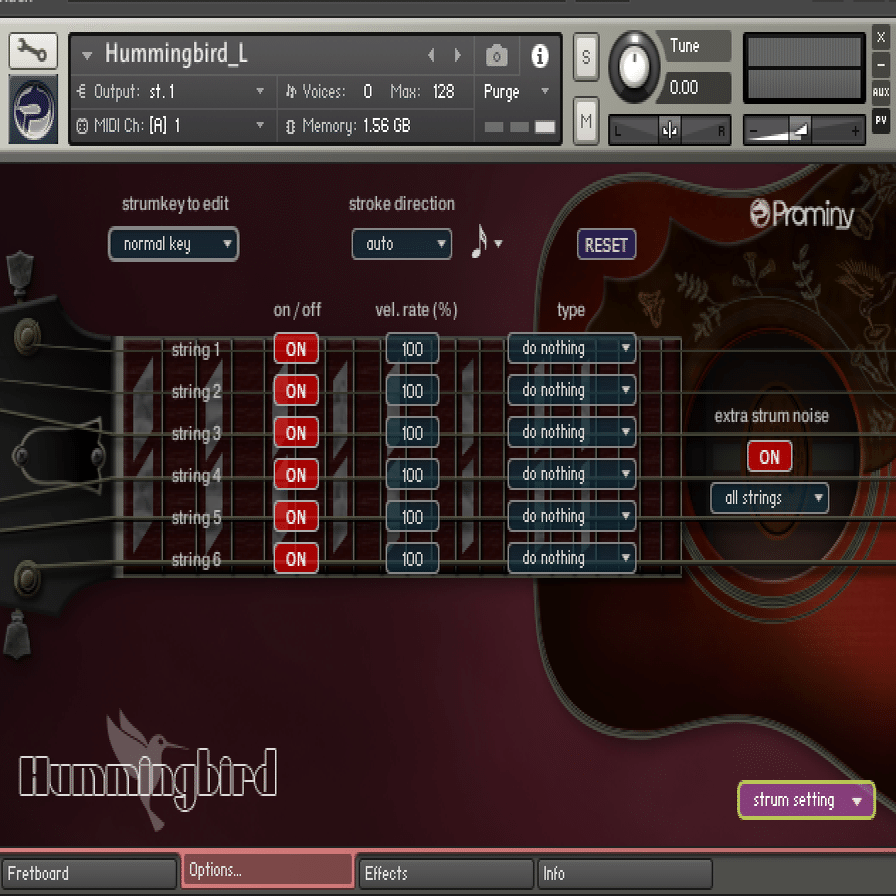Open string 3 type 'do nothing' dropdown
896x896 pixels.
572,432
